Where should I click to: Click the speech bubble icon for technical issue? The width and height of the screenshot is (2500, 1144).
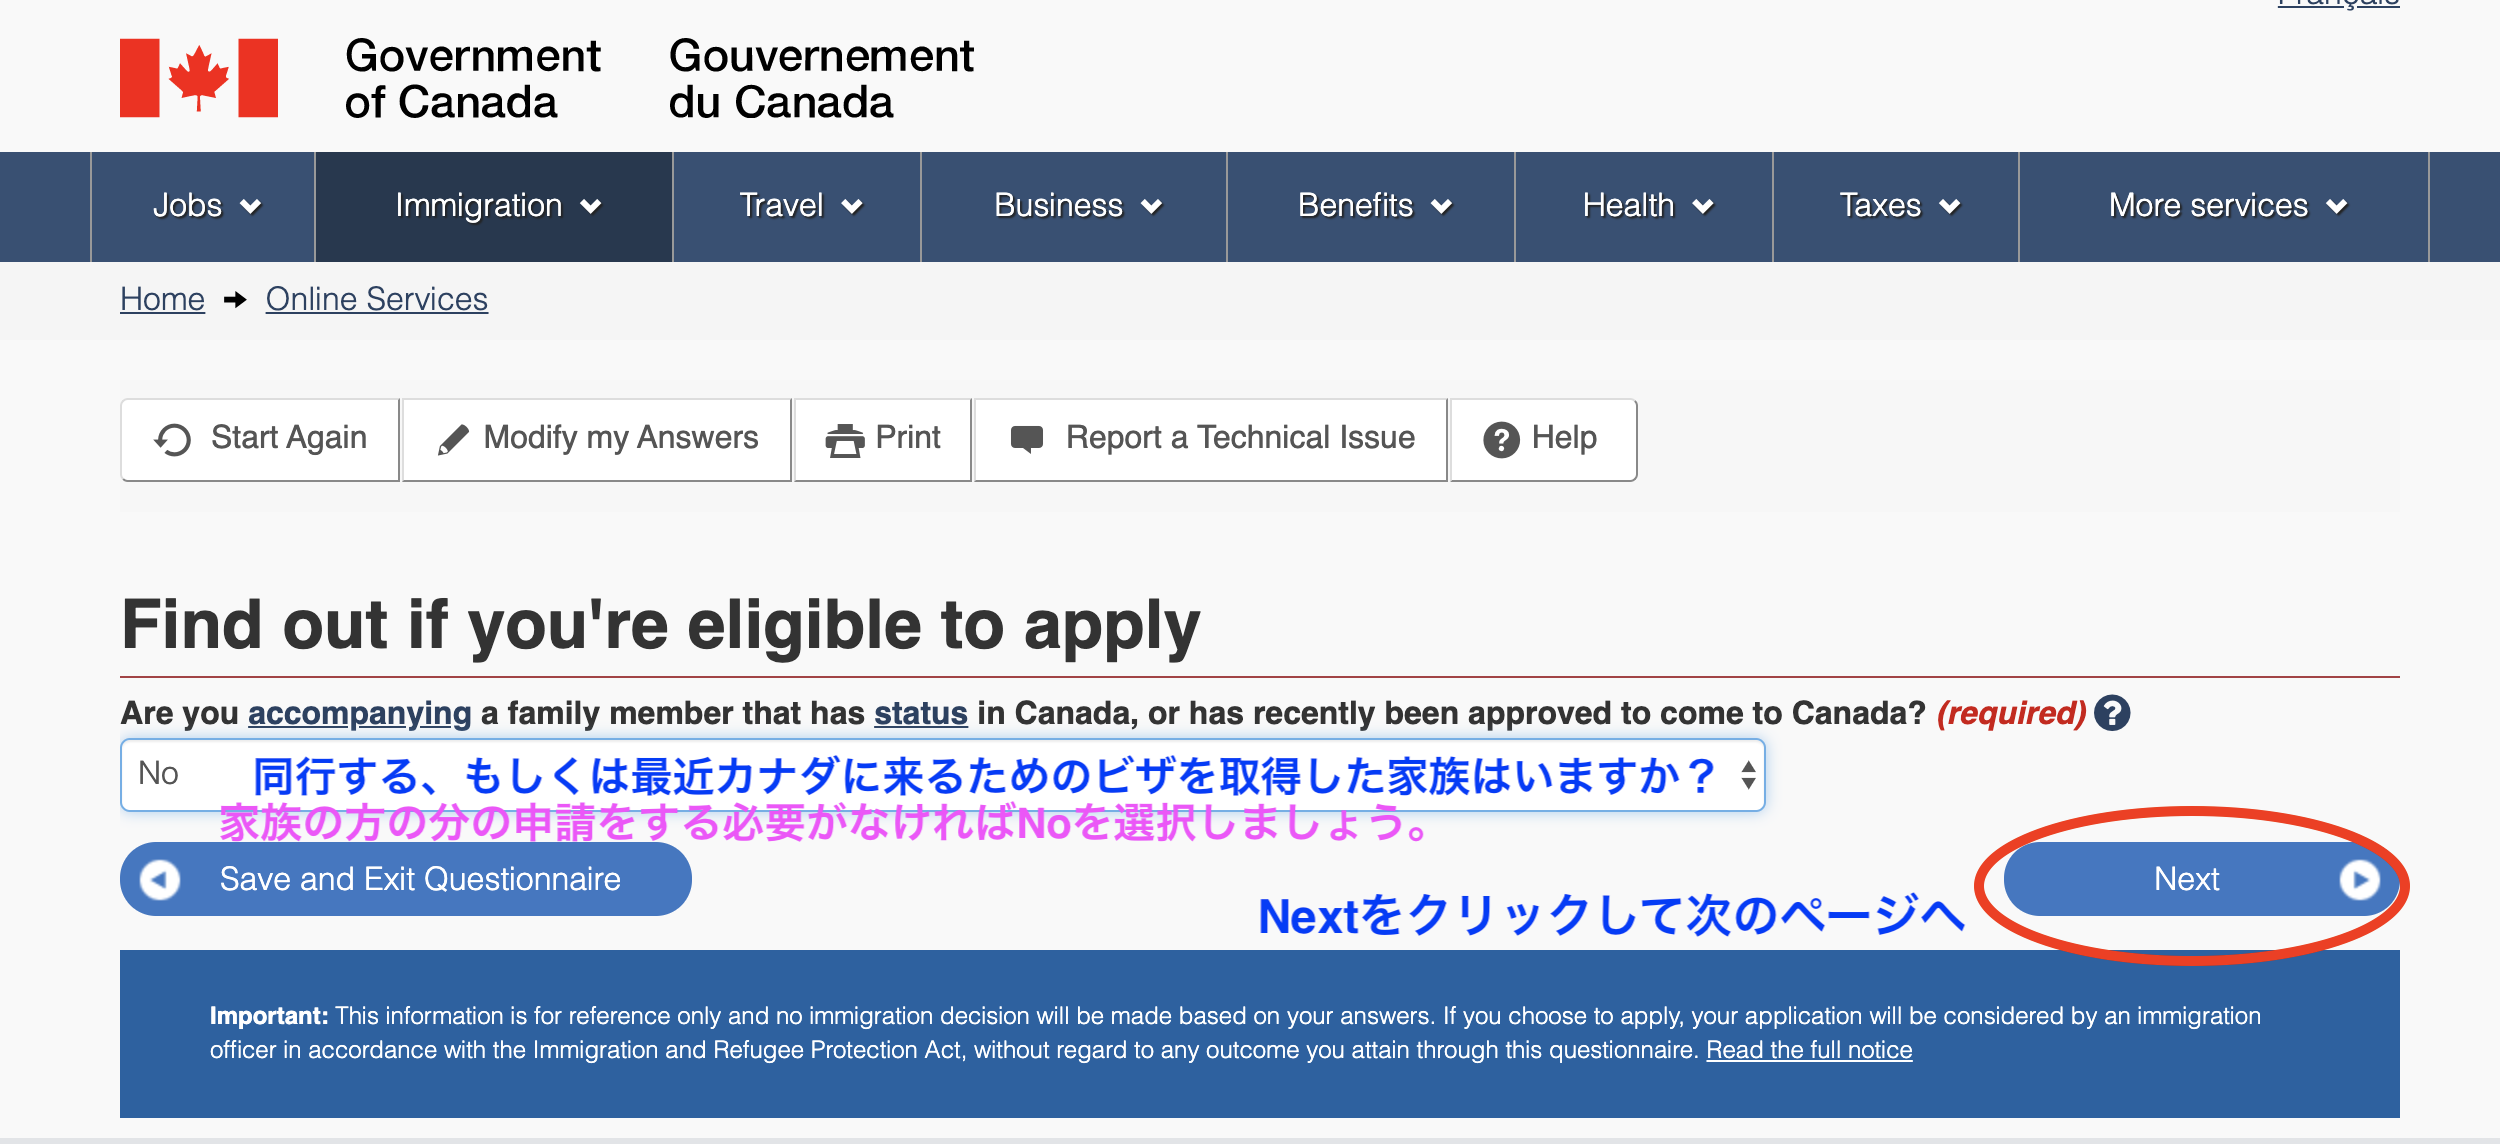(1026, 439)
